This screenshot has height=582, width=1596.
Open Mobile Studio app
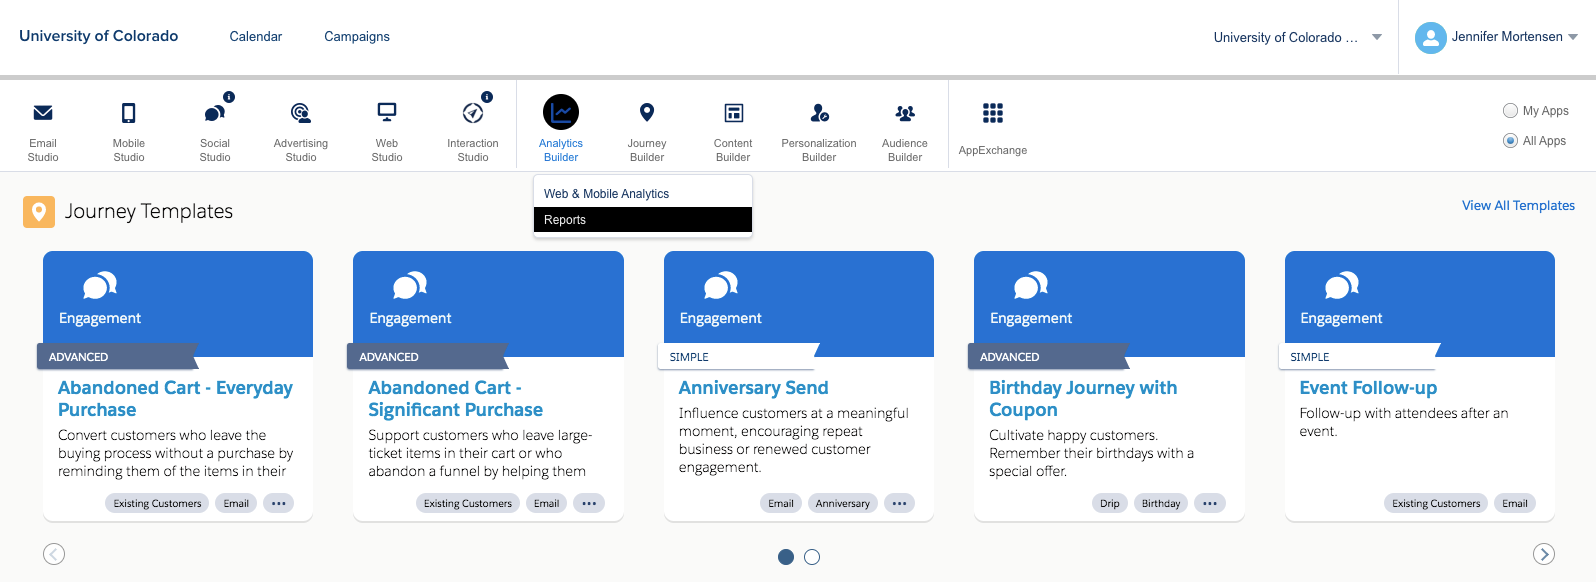point(129,130)
